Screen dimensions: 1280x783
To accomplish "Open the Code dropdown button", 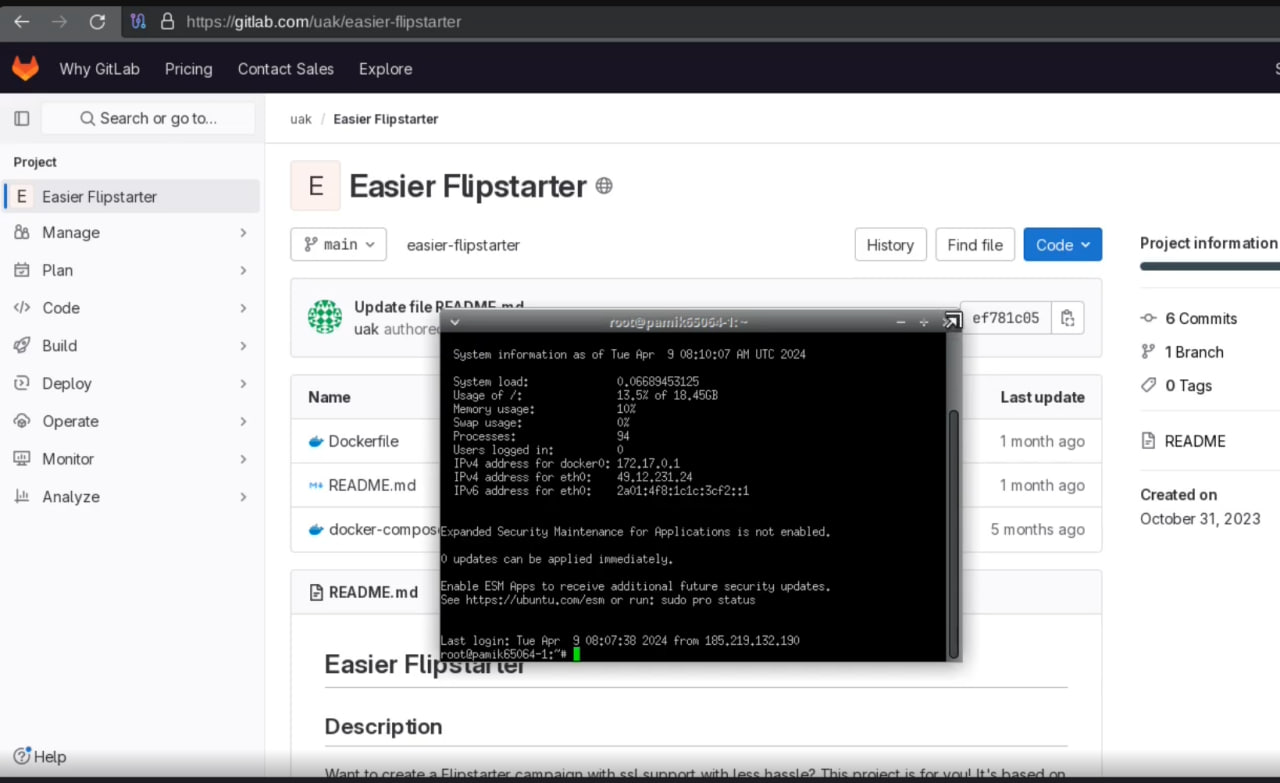I will click(x=1062, y=244).
